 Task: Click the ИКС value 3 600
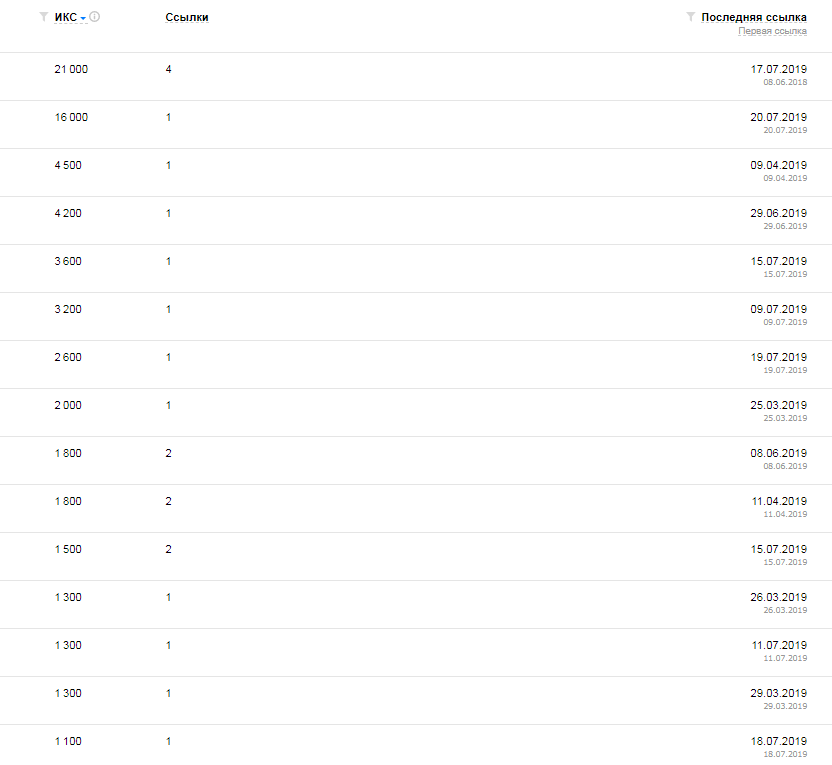click(x=68, y=261)
